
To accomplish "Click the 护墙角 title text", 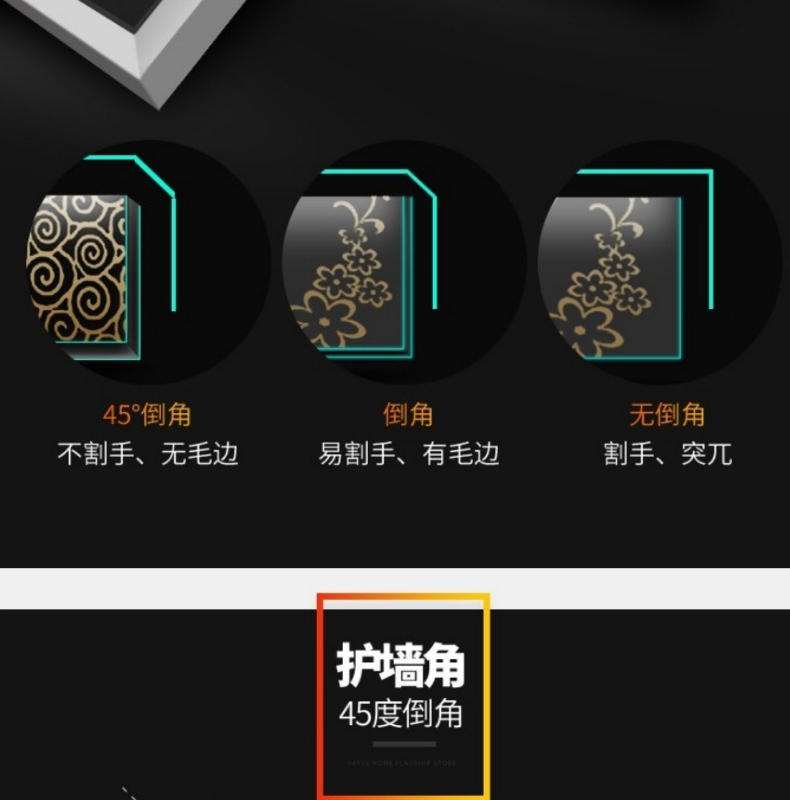I will click(x=401, y=665).
